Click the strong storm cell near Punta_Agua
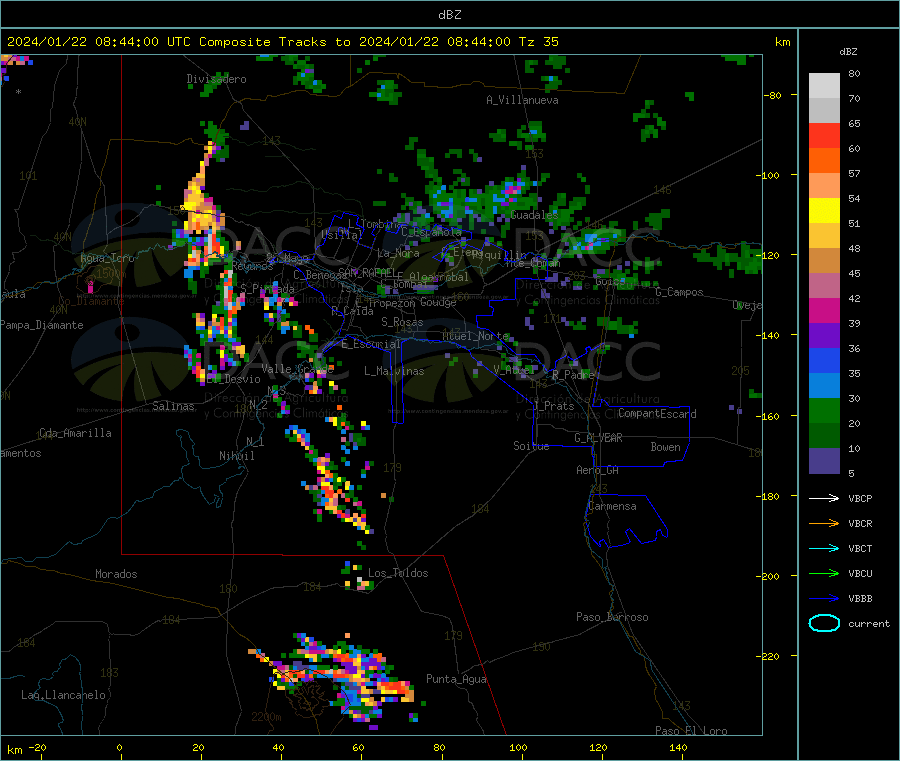 [396, 688]
